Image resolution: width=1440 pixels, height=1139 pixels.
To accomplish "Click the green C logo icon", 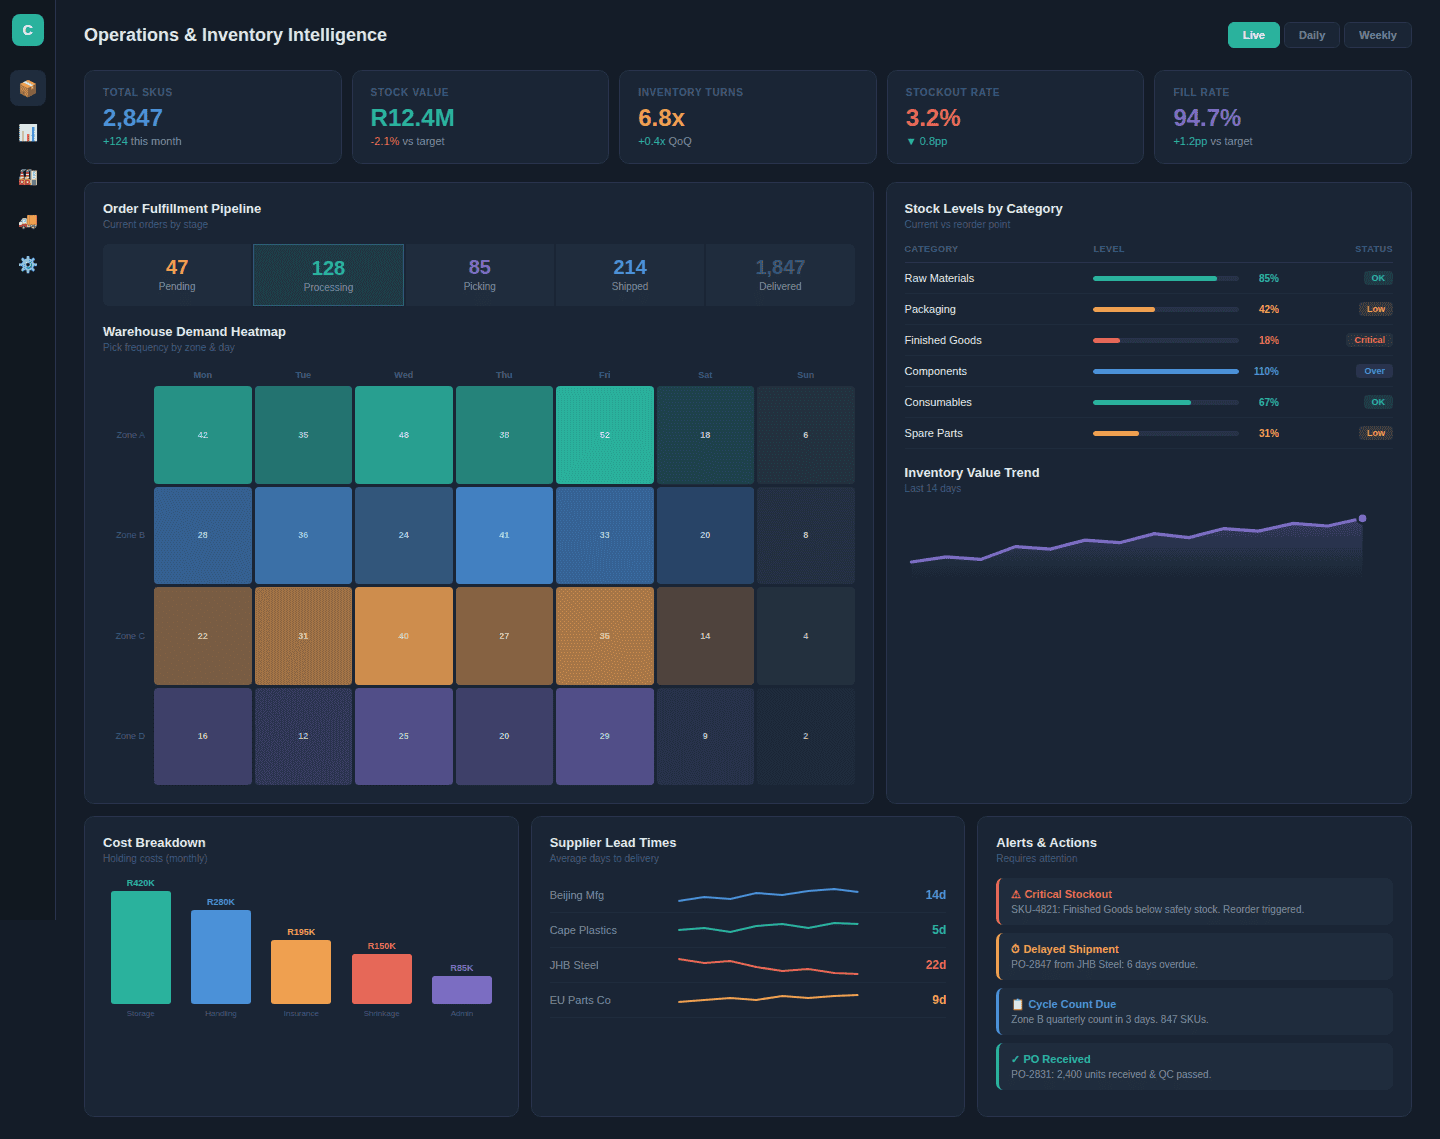I will (28, 30).
